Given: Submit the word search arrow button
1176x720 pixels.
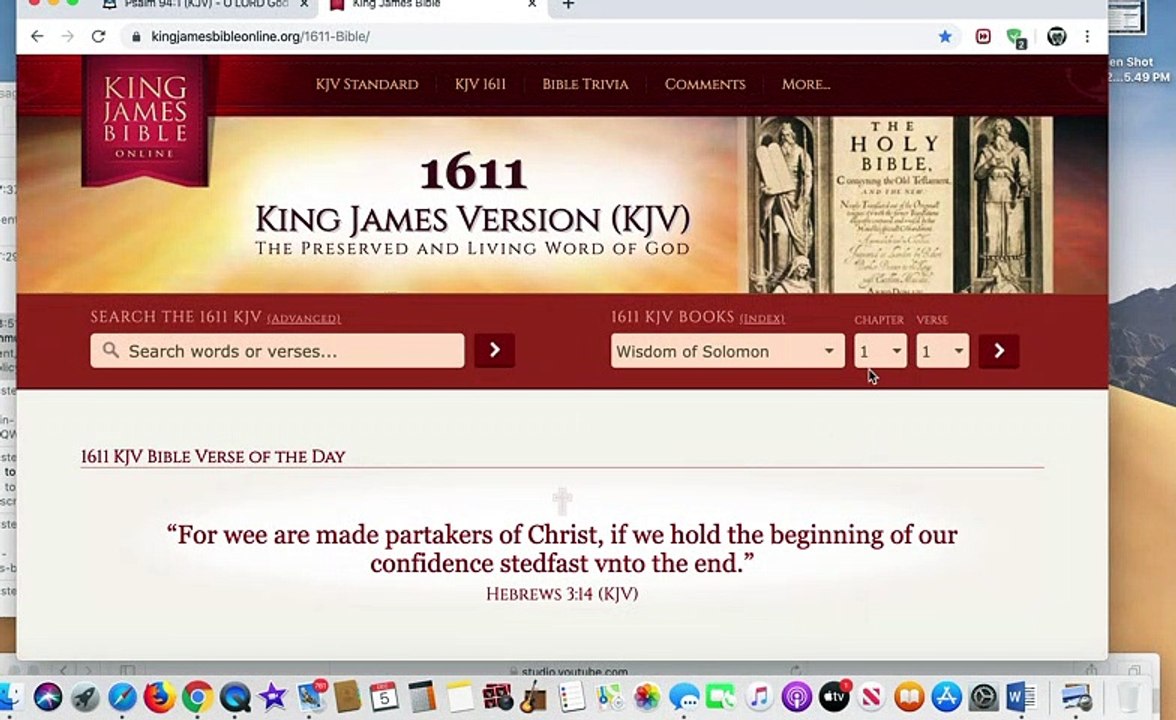Looking at the screenshot, I should tap(494, 350).
